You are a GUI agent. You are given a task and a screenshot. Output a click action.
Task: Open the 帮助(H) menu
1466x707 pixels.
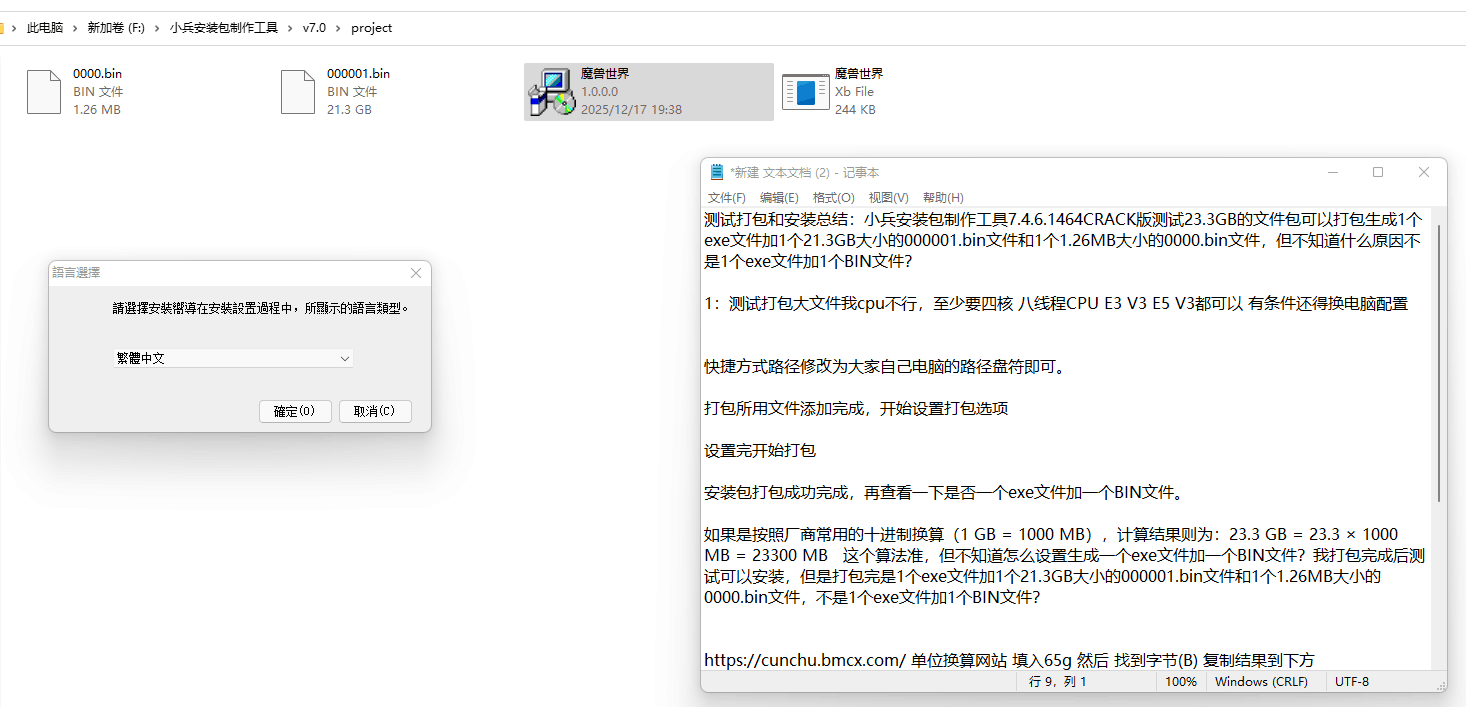[x=942, y=197]
